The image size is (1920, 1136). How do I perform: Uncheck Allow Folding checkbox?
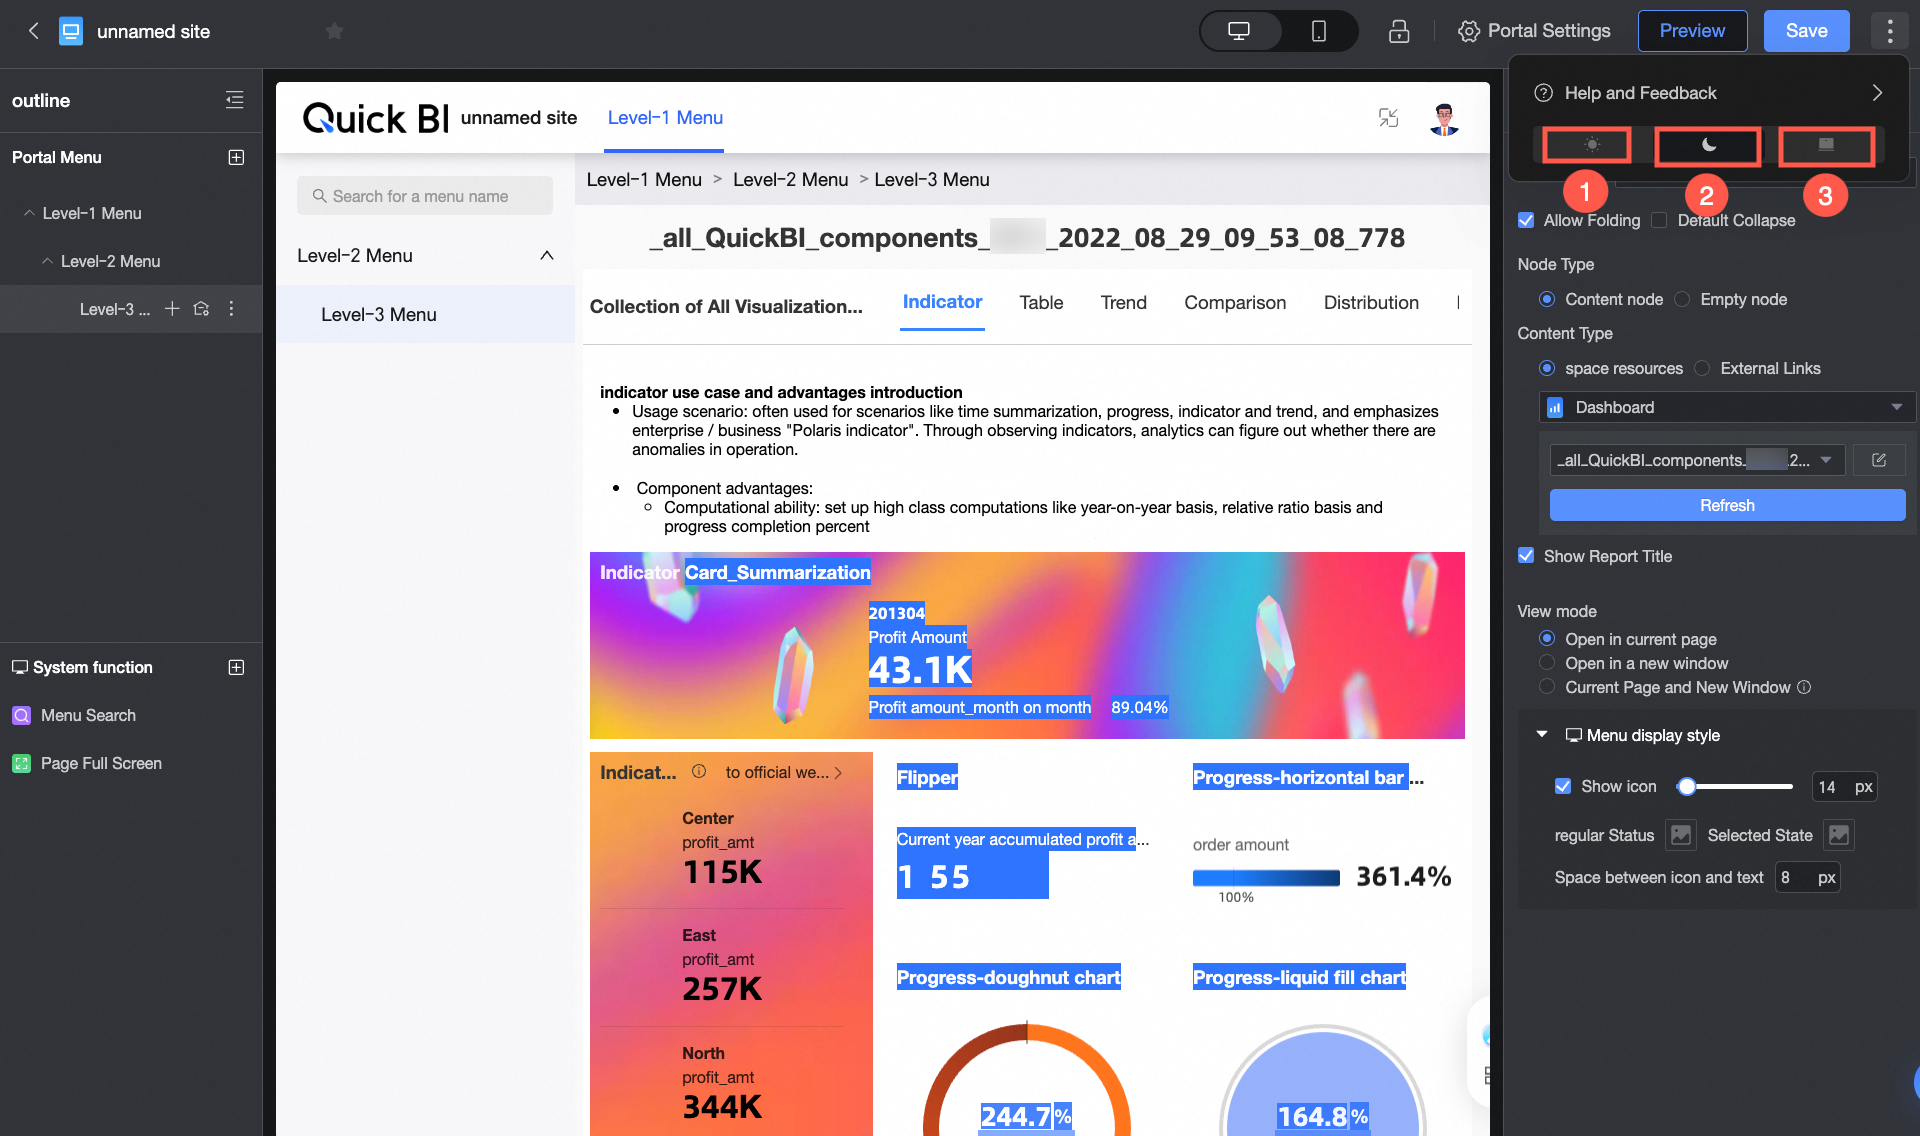pos(1526,220)
